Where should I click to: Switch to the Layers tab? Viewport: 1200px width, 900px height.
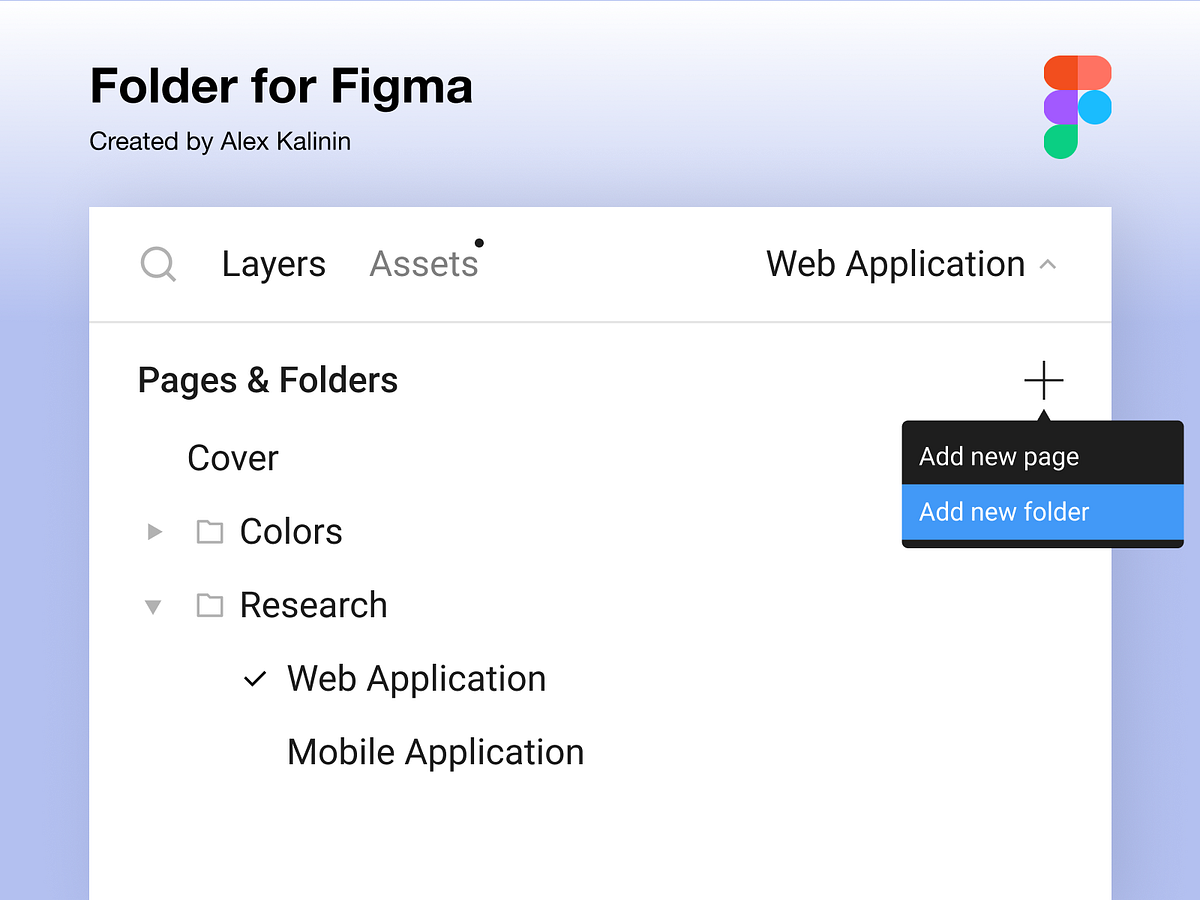point(274,264)
